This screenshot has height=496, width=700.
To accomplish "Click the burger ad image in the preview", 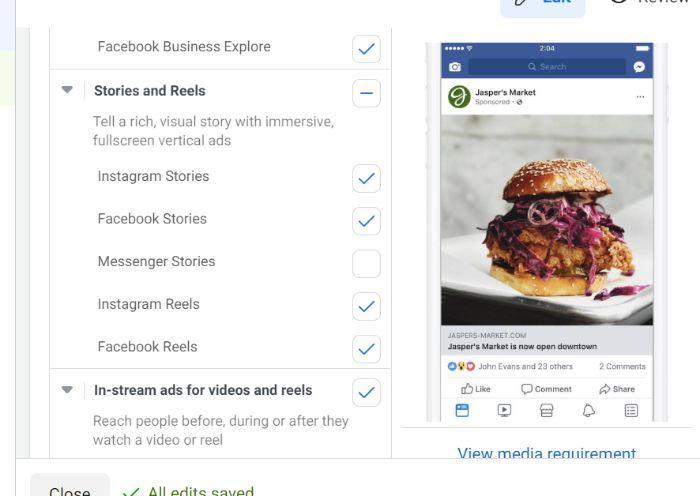I will [x=547, y=220].
